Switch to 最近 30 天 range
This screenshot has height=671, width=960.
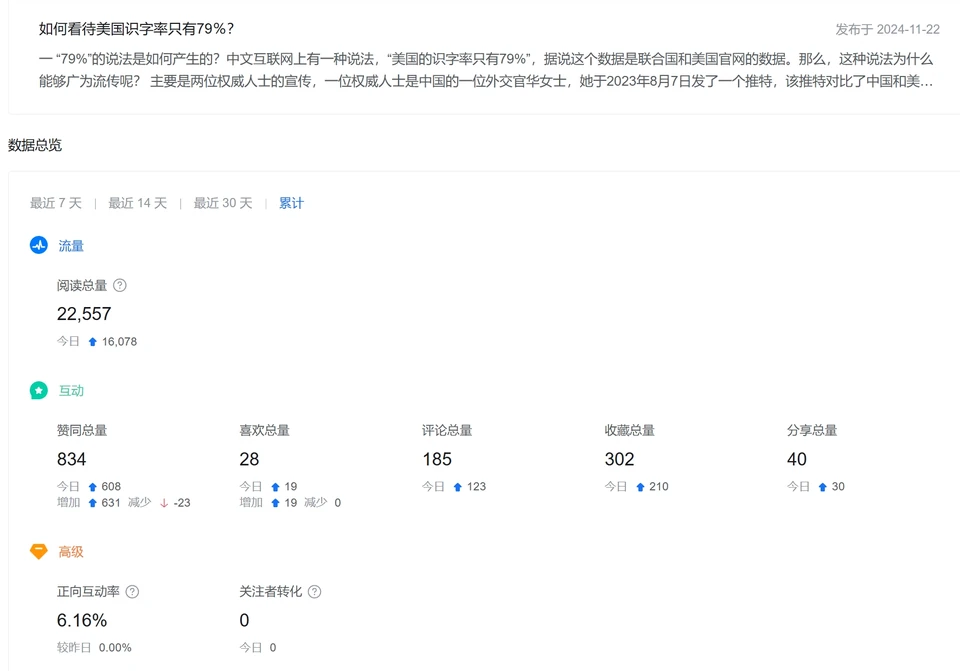click(x=223, y=203)
